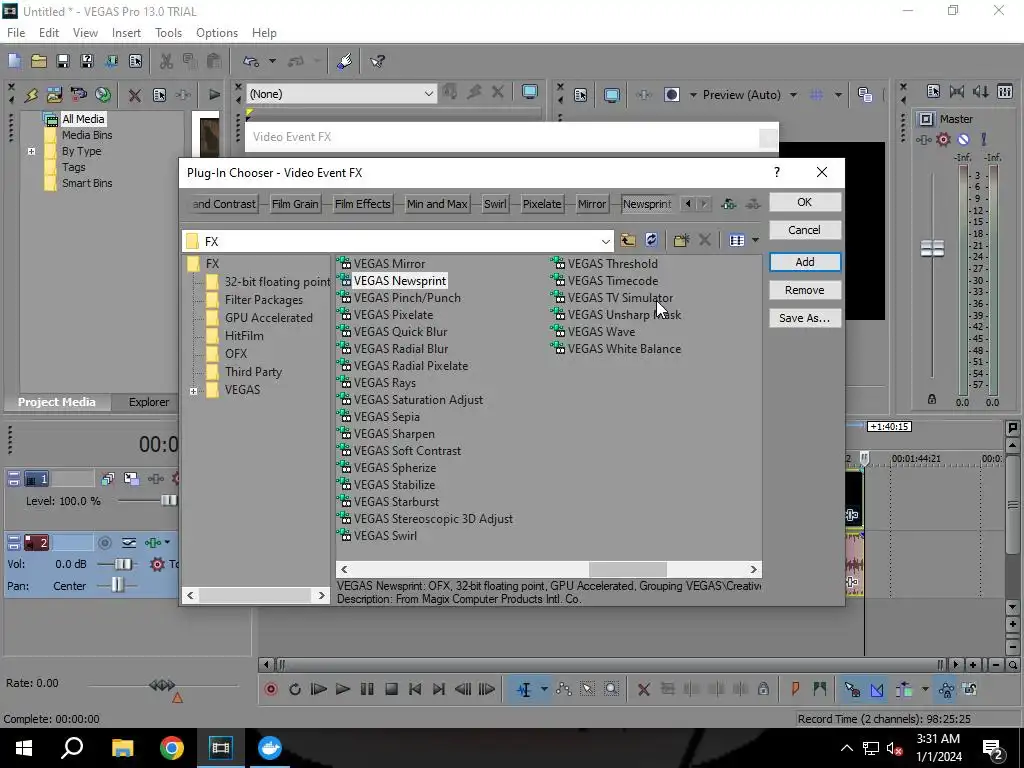The image size is (1024, 768).
Task: Click the Envelope Edit tool icon
Action: (564, 689)
